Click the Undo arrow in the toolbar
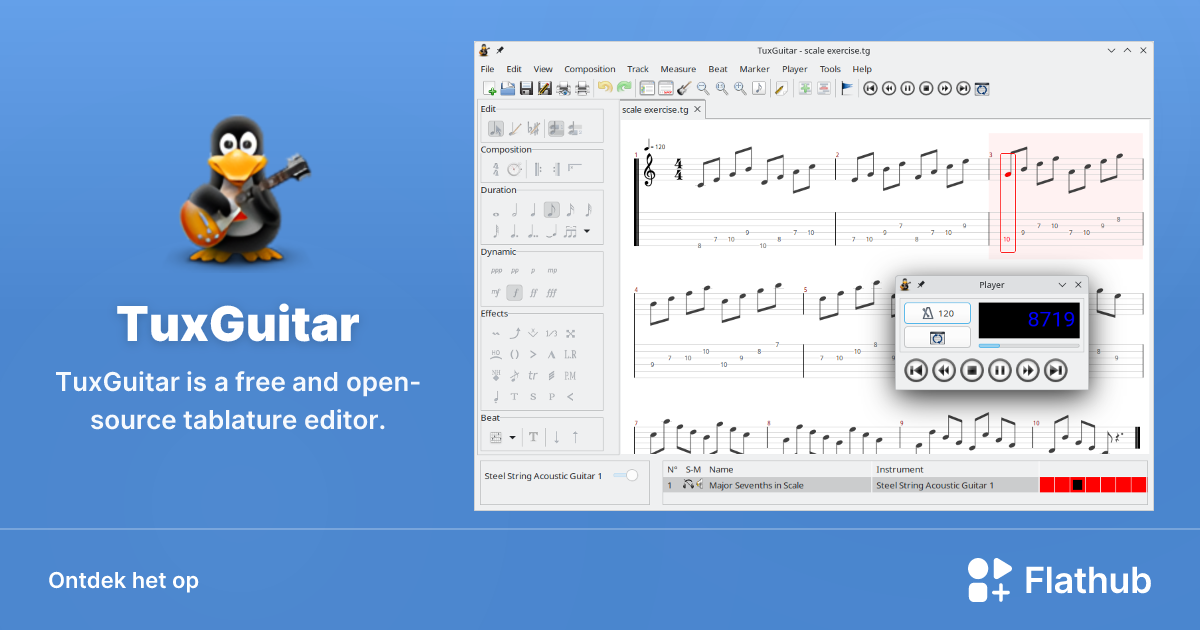This screenshot has height=630, width=1200. 605,86
